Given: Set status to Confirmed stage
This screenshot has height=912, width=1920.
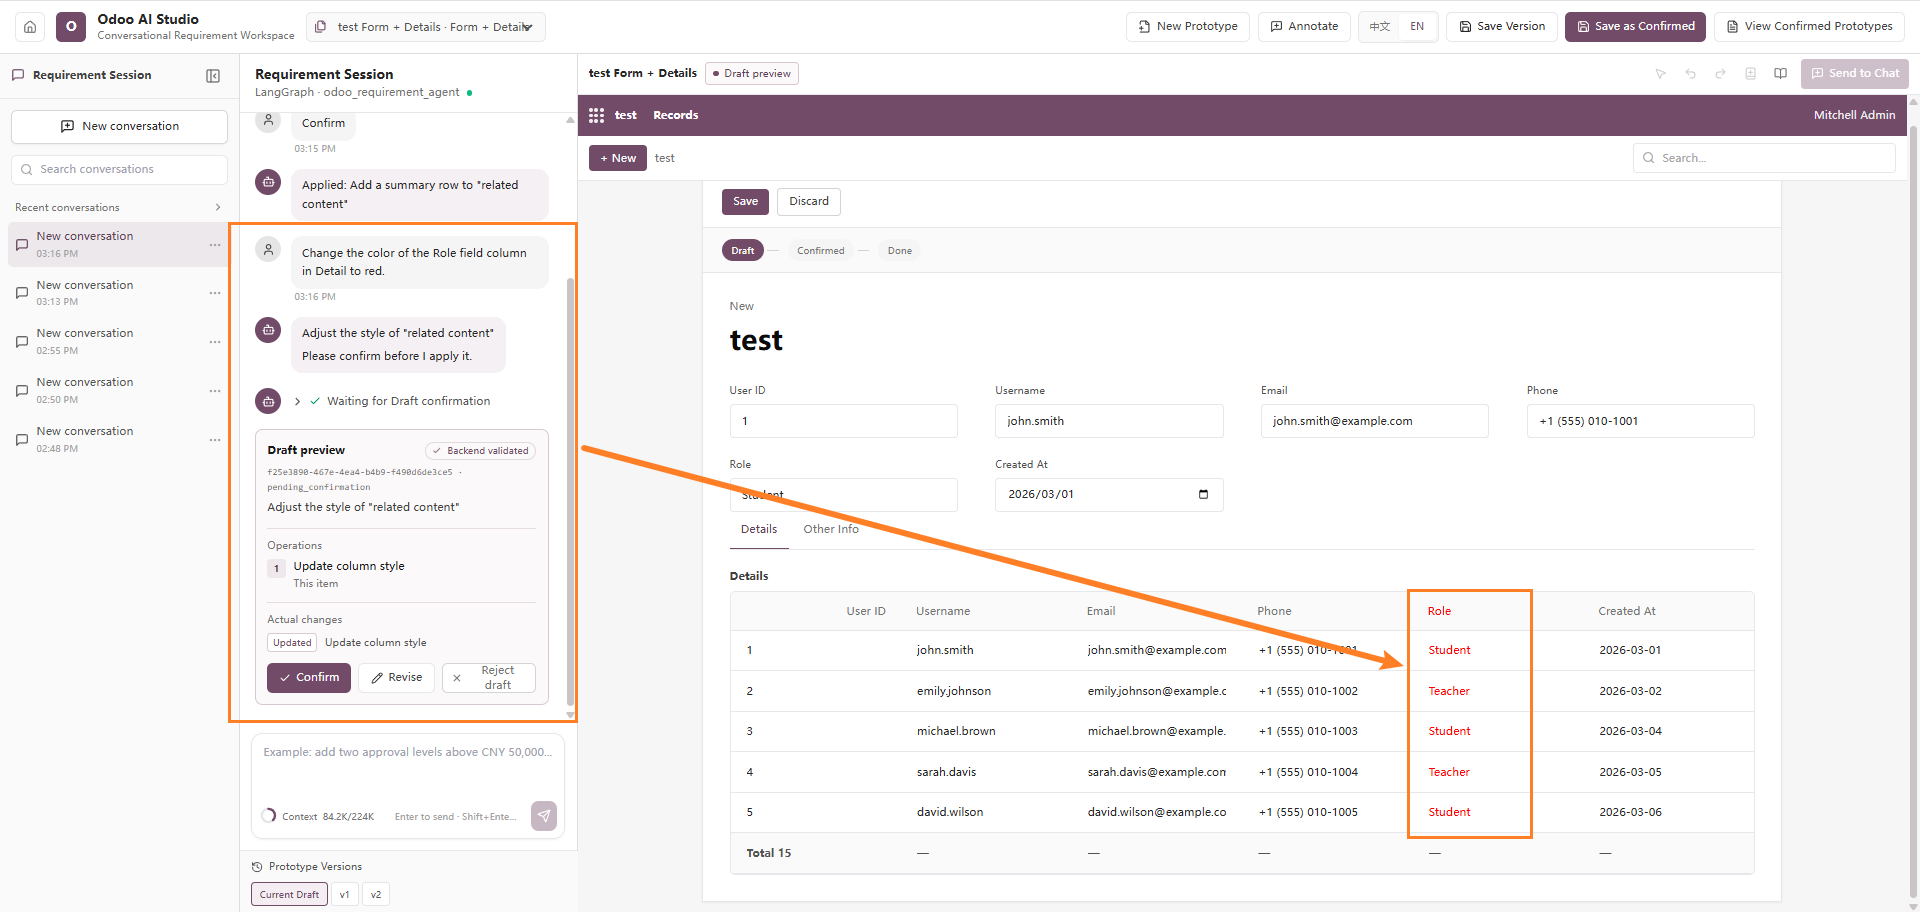Looking at the screenshot, I should click(821, 251).
